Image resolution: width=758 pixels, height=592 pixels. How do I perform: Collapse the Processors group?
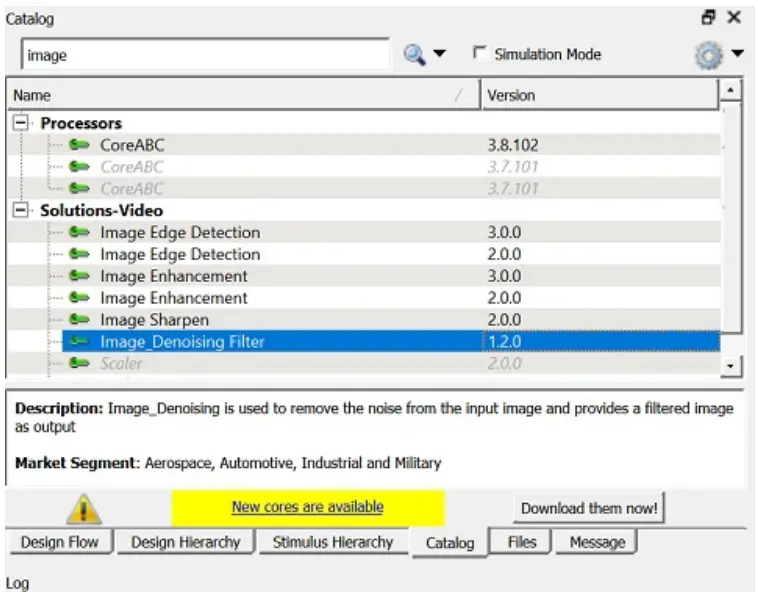20,124
